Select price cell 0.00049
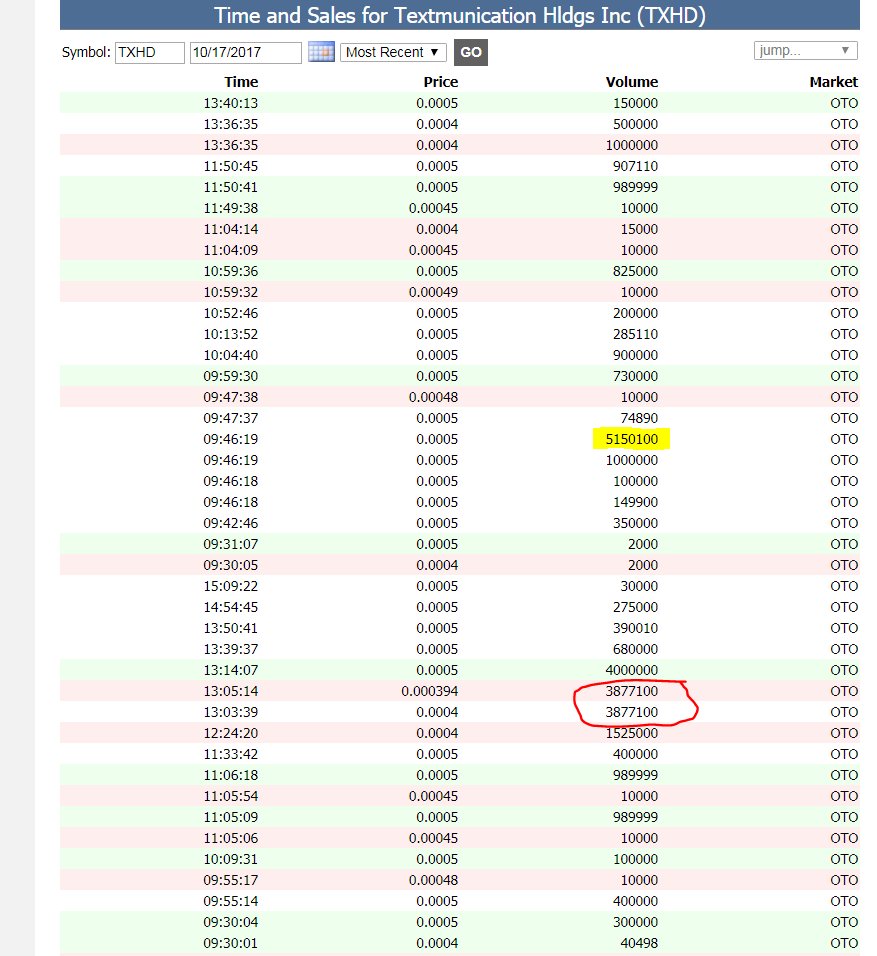This screenshot has height=956, width=877. pos(433,292)
